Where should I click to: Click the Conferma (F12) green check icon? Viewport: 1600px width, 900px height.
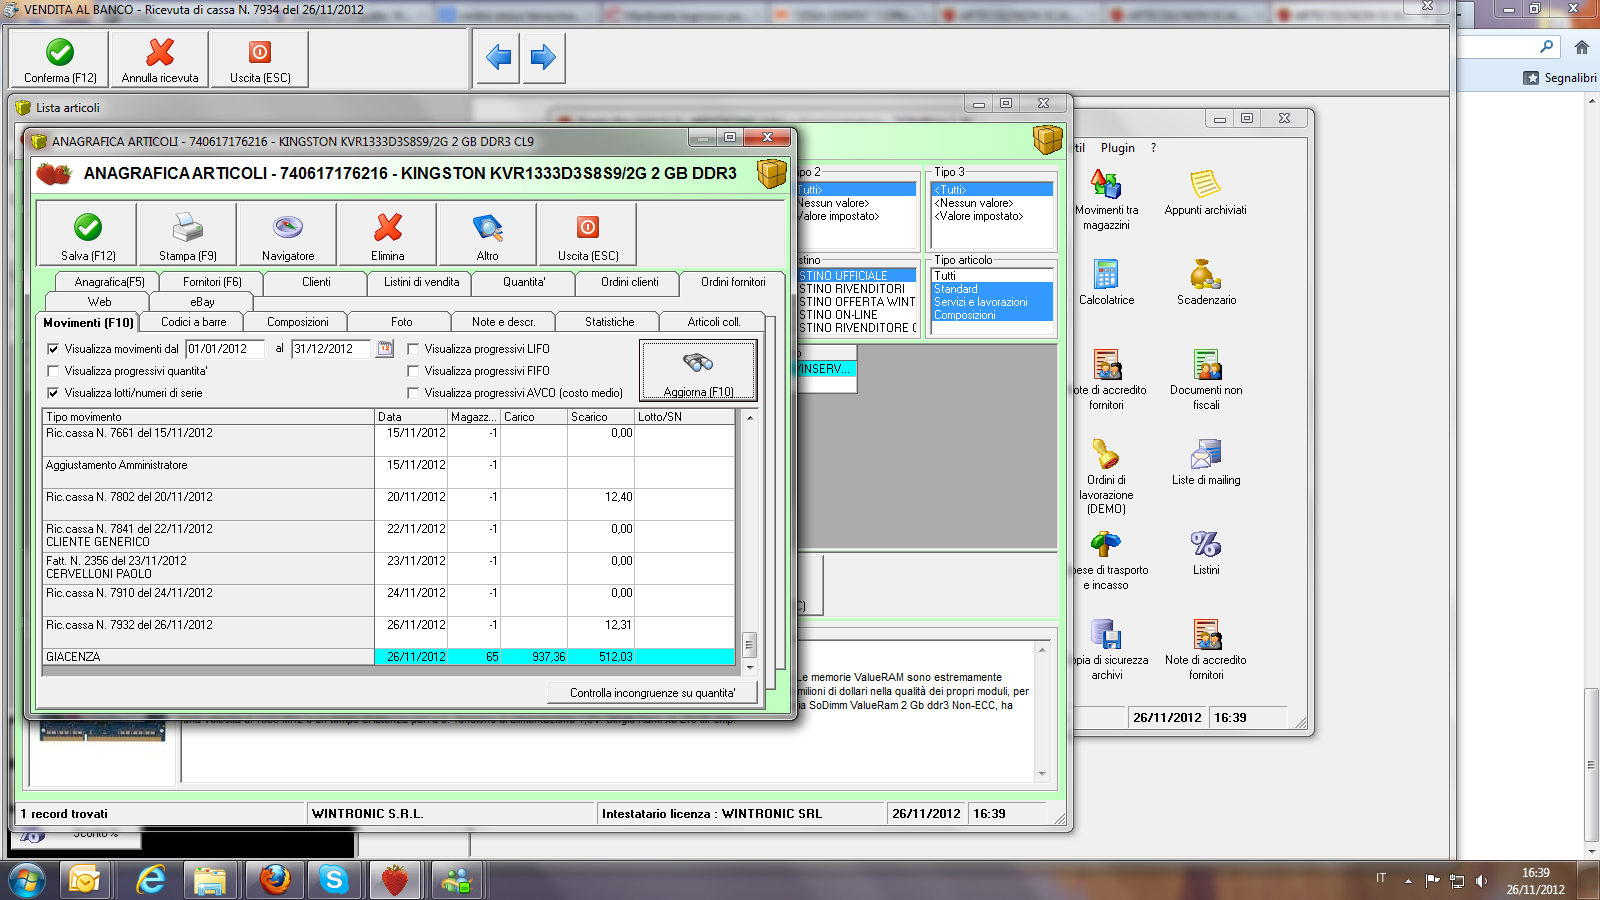60,52
